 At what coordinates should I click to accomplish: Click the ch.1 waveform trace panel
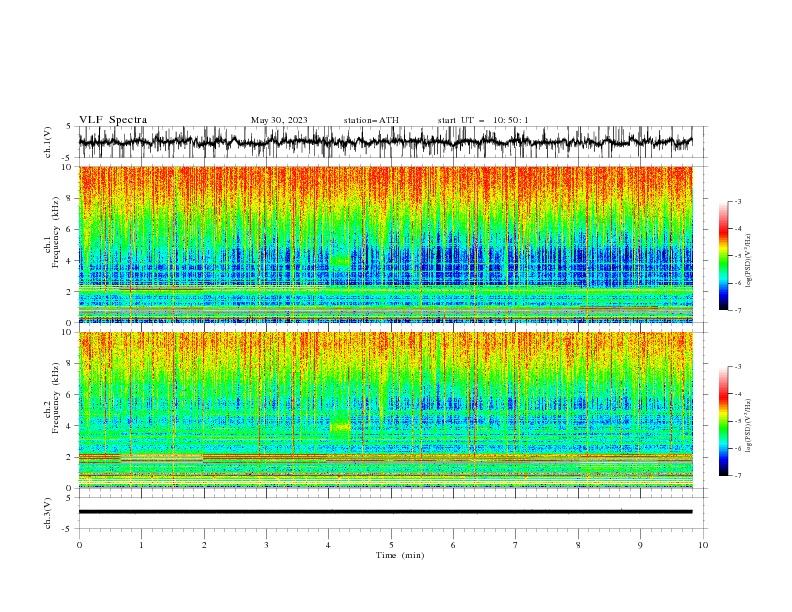click(x=385, y=142)
